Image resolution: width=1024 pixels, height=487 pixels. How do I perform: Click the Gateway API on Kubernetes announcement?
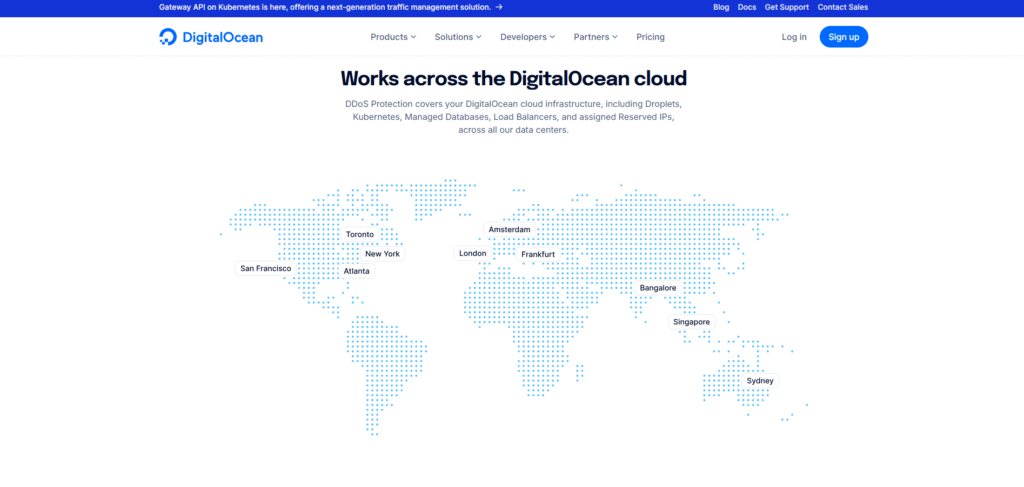tap(325, 7)
